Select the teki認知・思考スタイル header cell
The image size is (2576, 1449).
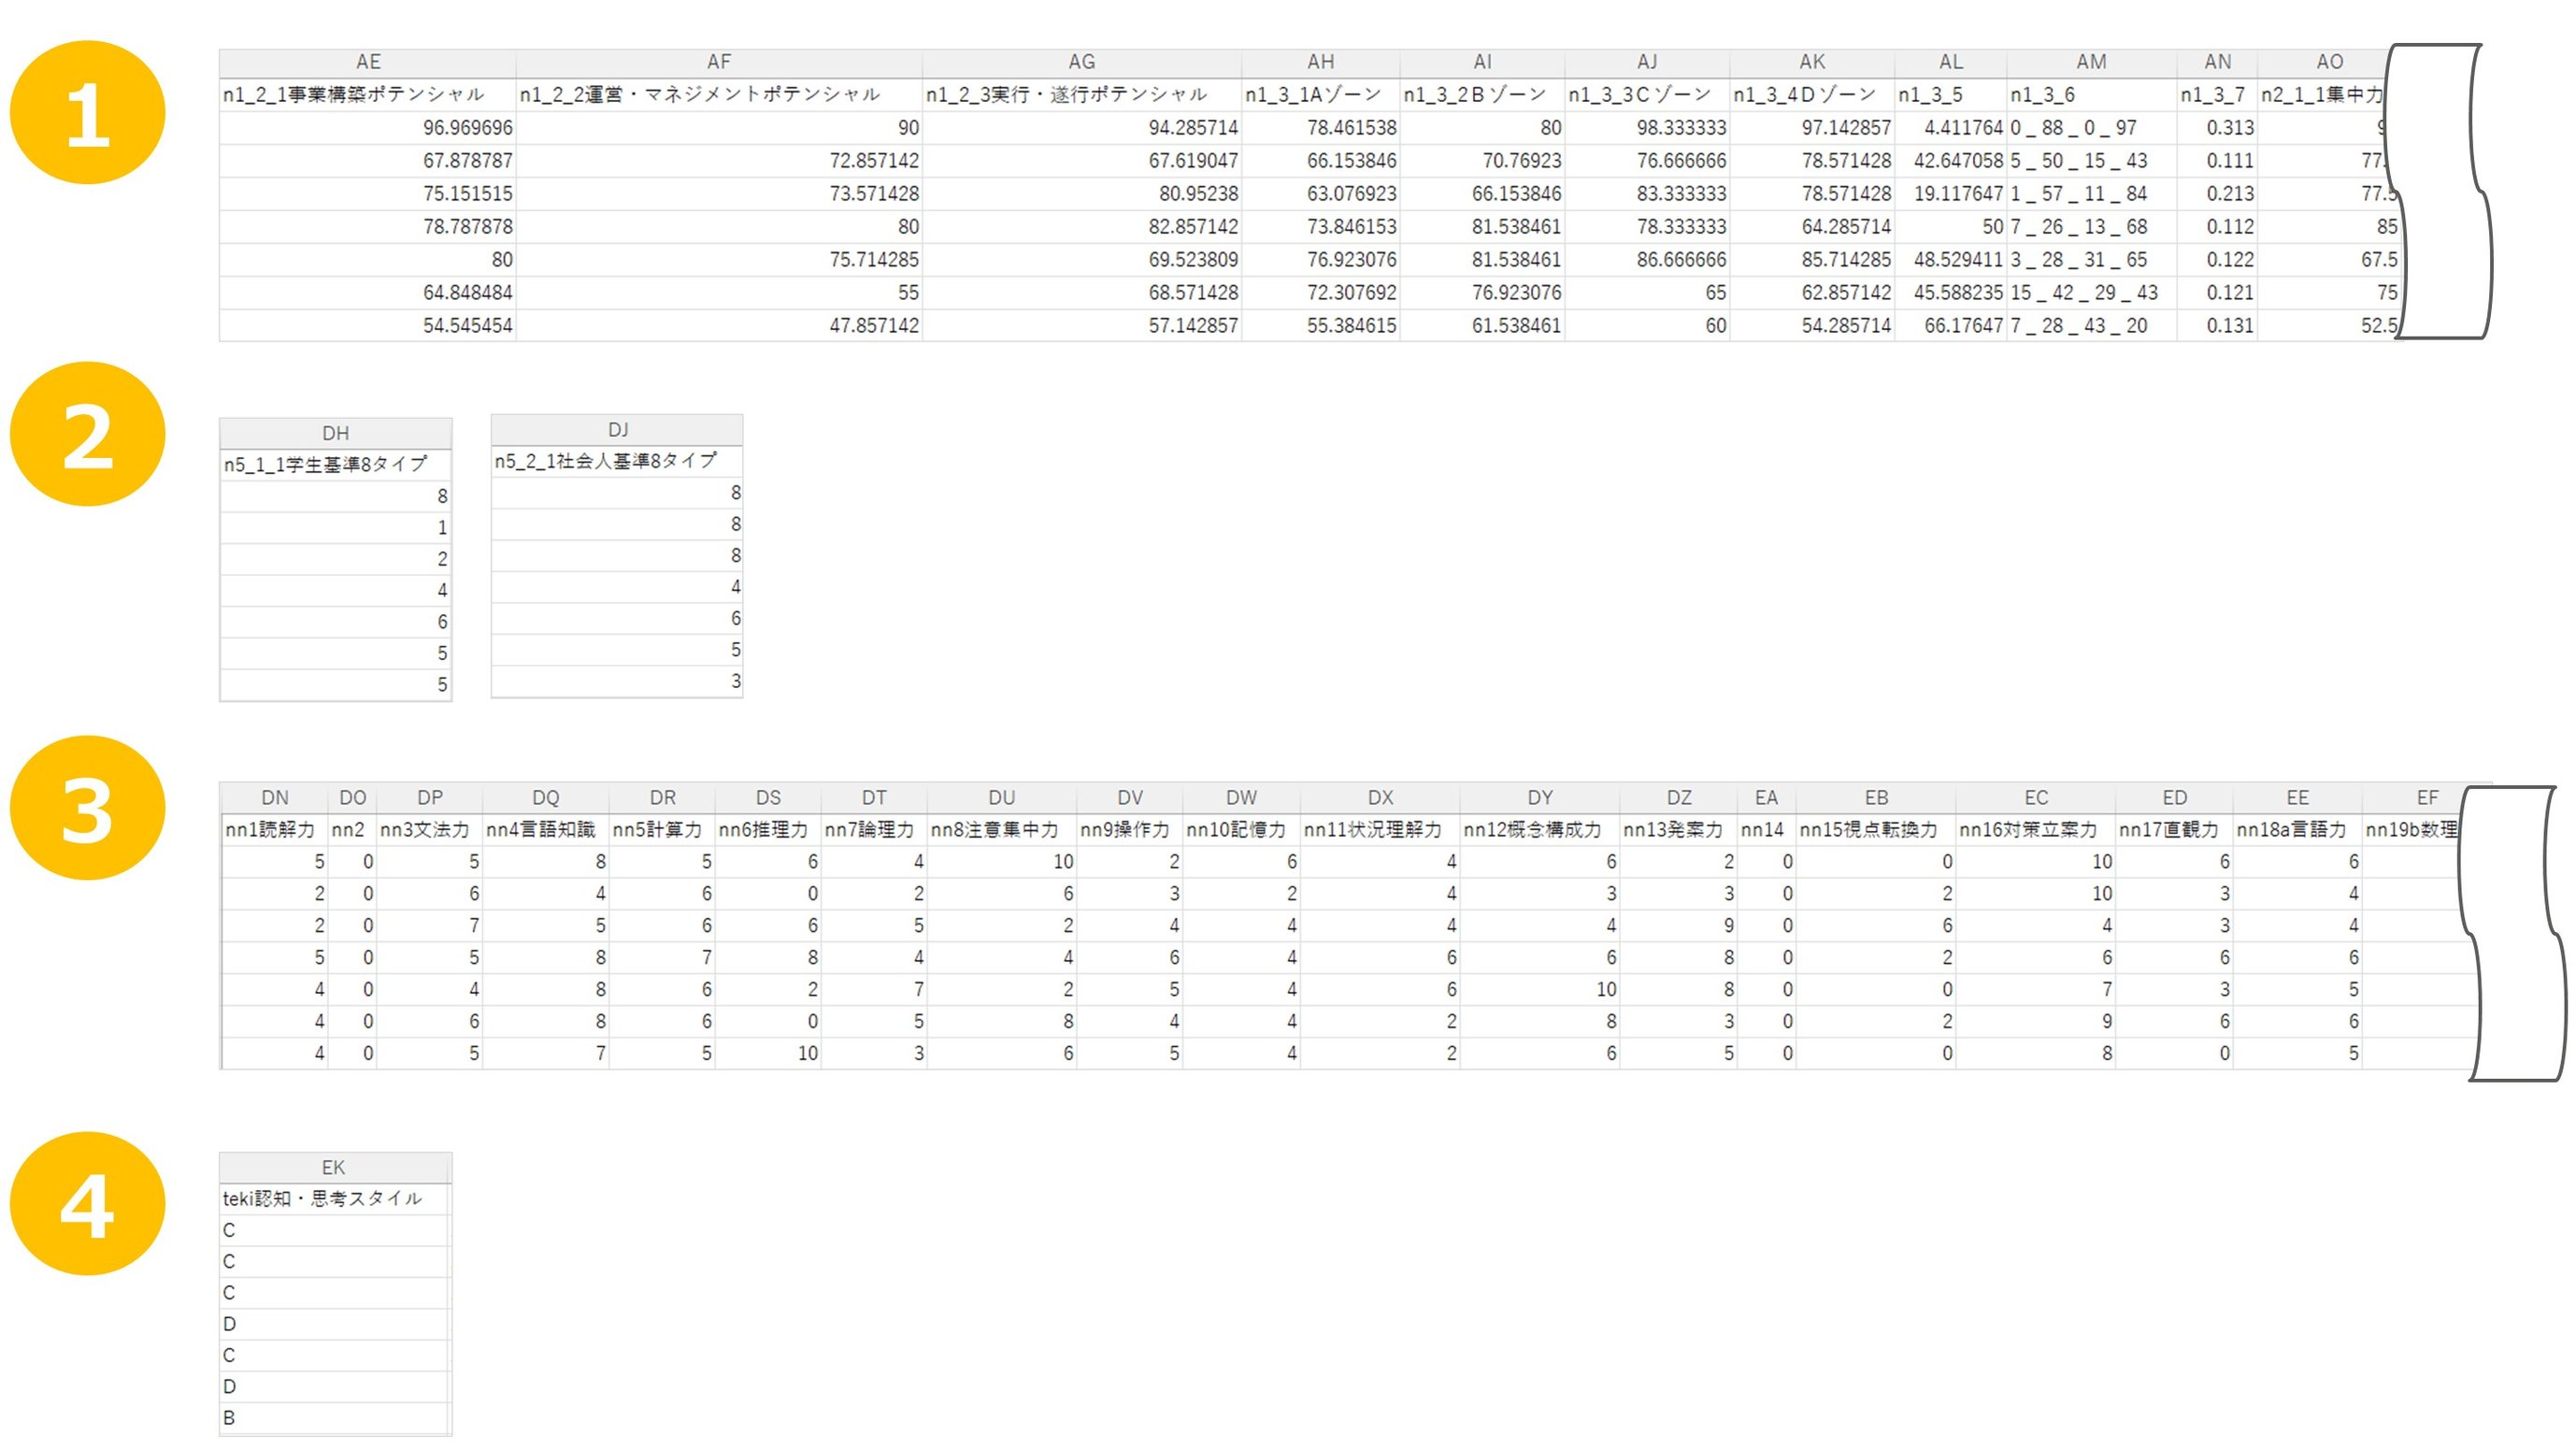pyautogui.click(x=334, y=1198)
